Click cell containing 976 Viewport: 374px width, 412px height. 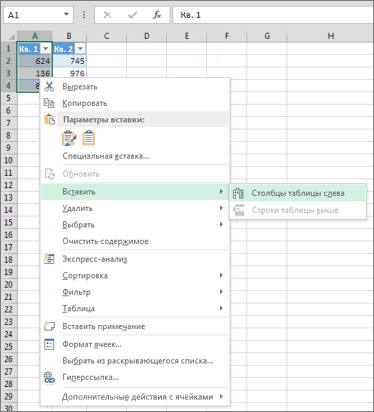tap(69, 73)
